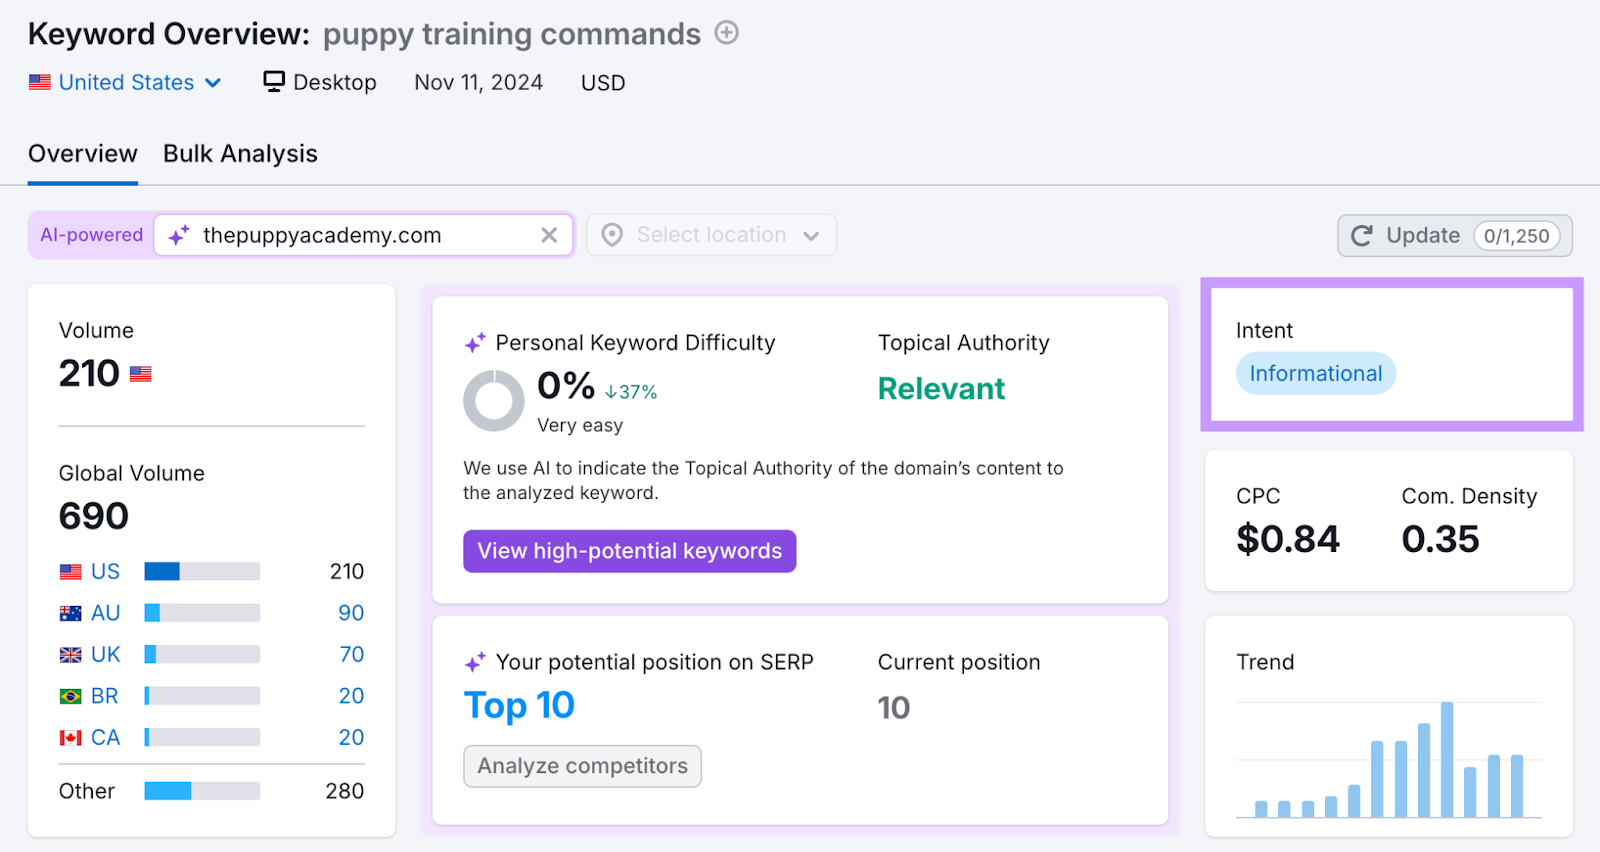Click the keyword difficulty donut chart
Screen dimensions: 1600x852
493,400
